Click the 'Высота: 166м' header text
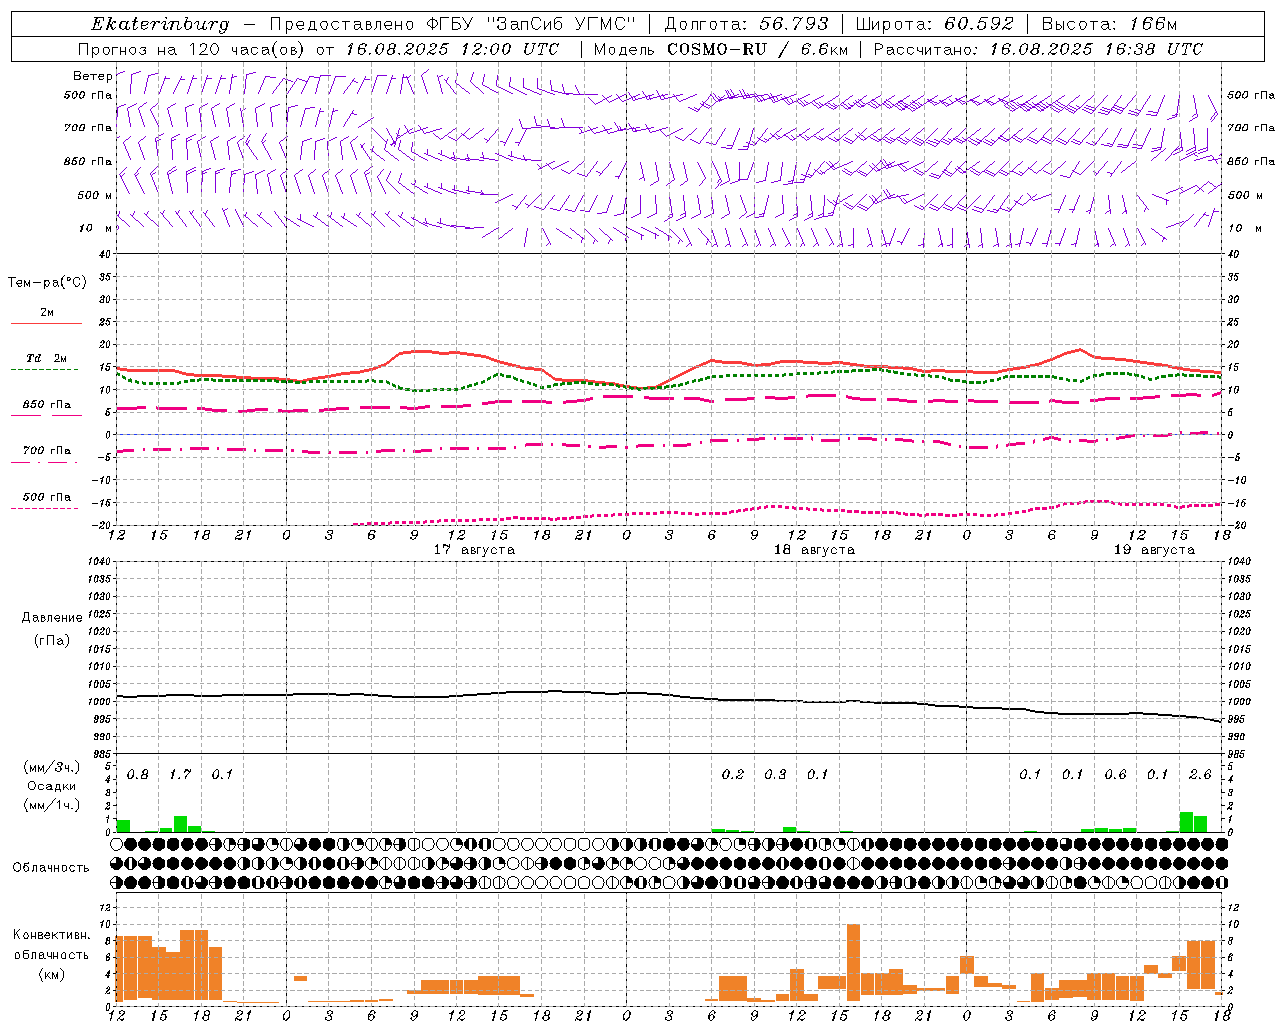Viewport: 1280px width, 1024px height. click(x=1109, y=24)
